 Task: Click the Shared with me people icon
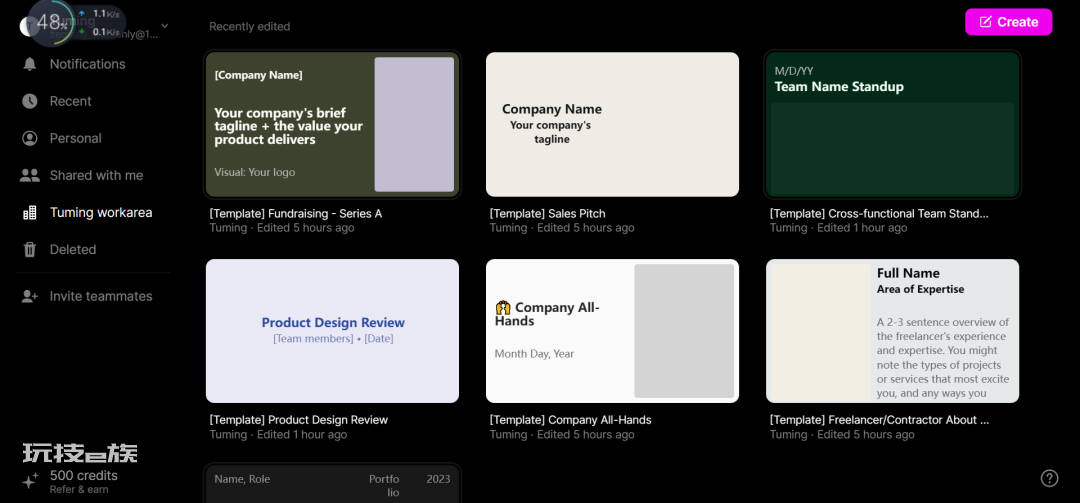30,176
